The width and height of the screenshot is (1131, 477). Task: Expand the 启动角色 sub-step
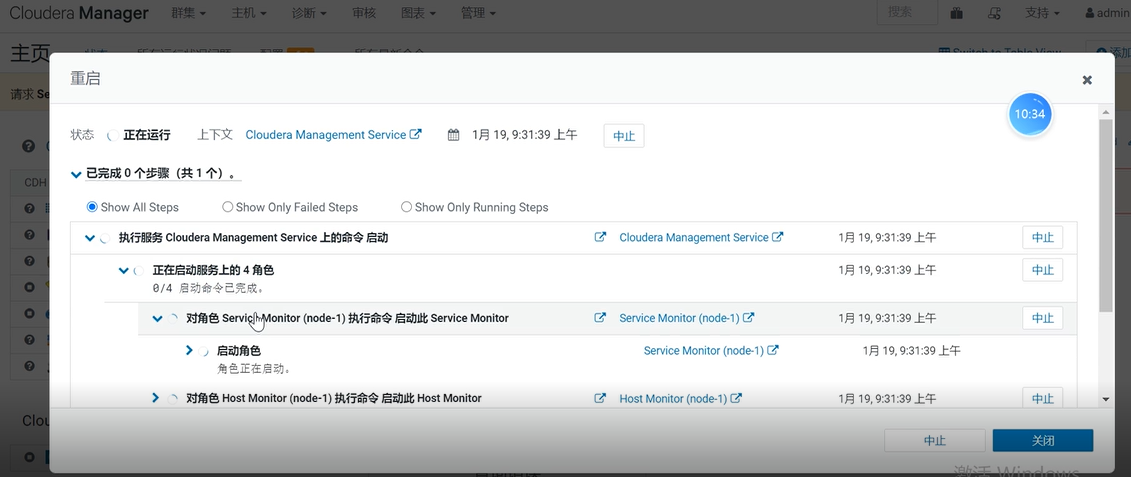(x=189, y=350)
